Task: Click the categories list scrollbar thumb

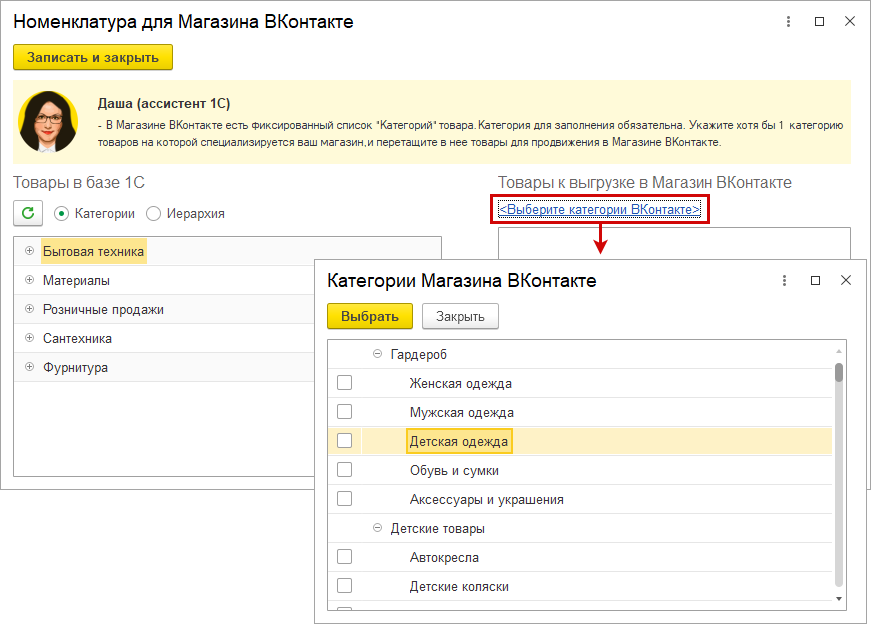Action: point(839,372)
